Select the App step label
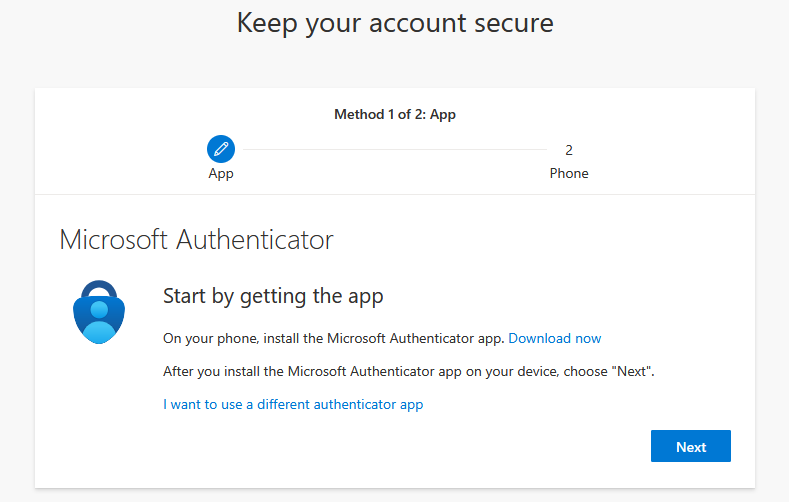This screenshot has height=502, width=789. (x=221, y=173)
